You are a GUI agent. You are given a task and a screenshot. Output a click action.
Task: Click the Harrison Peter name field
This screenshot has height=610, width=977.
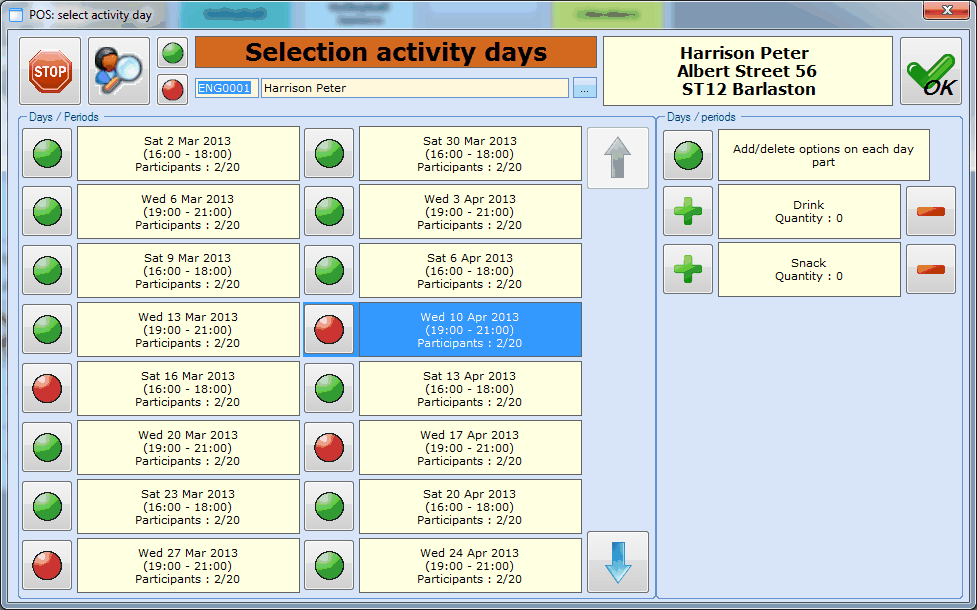coord(414,89)
